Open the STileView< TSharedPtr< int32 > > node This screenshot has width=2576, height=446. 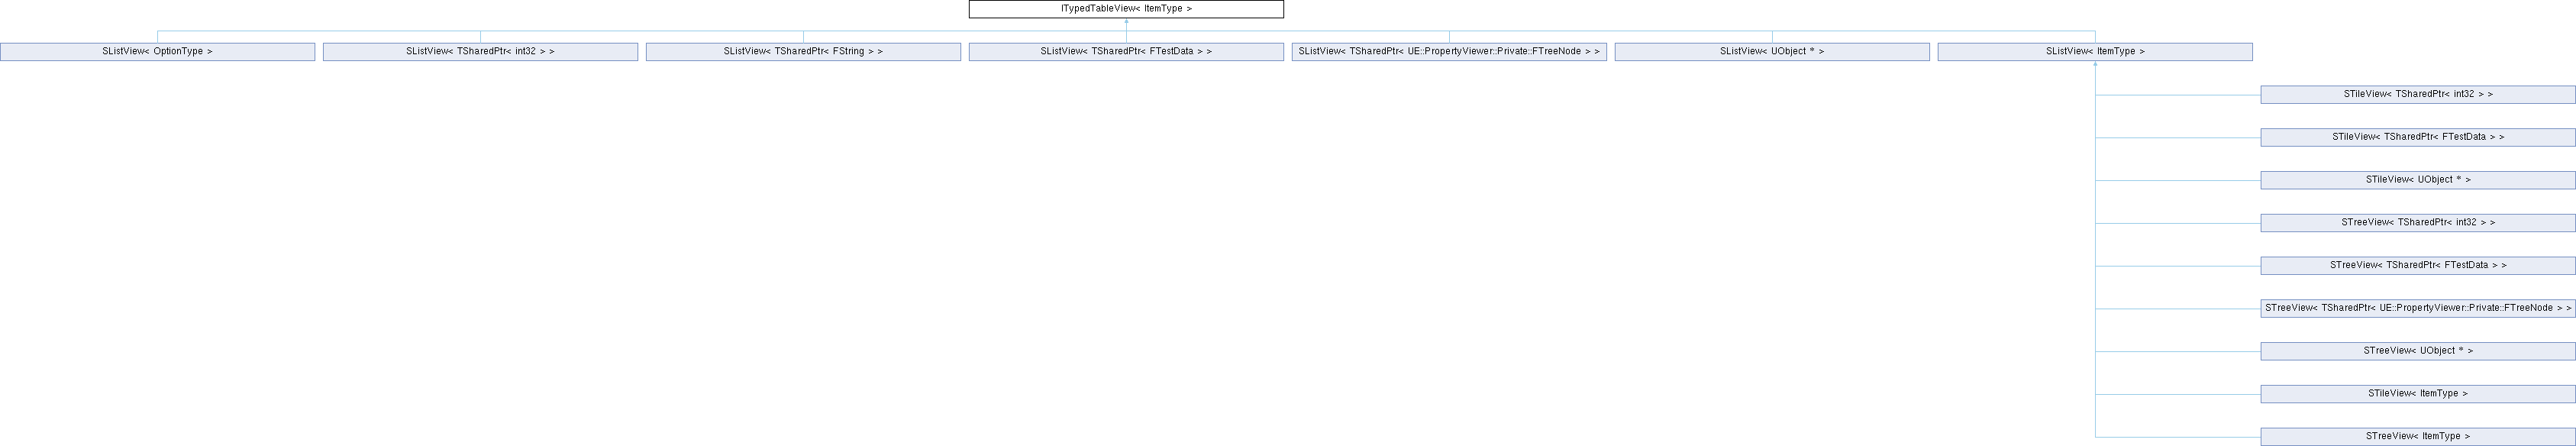(x=2417, y=95)
